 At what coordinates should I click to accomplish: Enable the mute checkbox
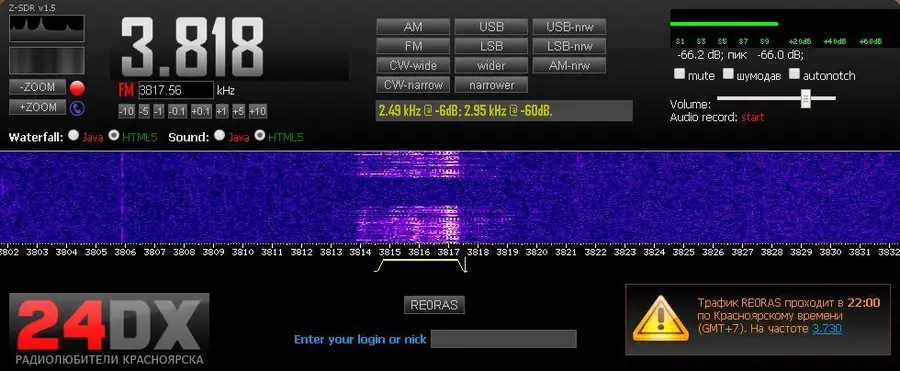(680, 74)
